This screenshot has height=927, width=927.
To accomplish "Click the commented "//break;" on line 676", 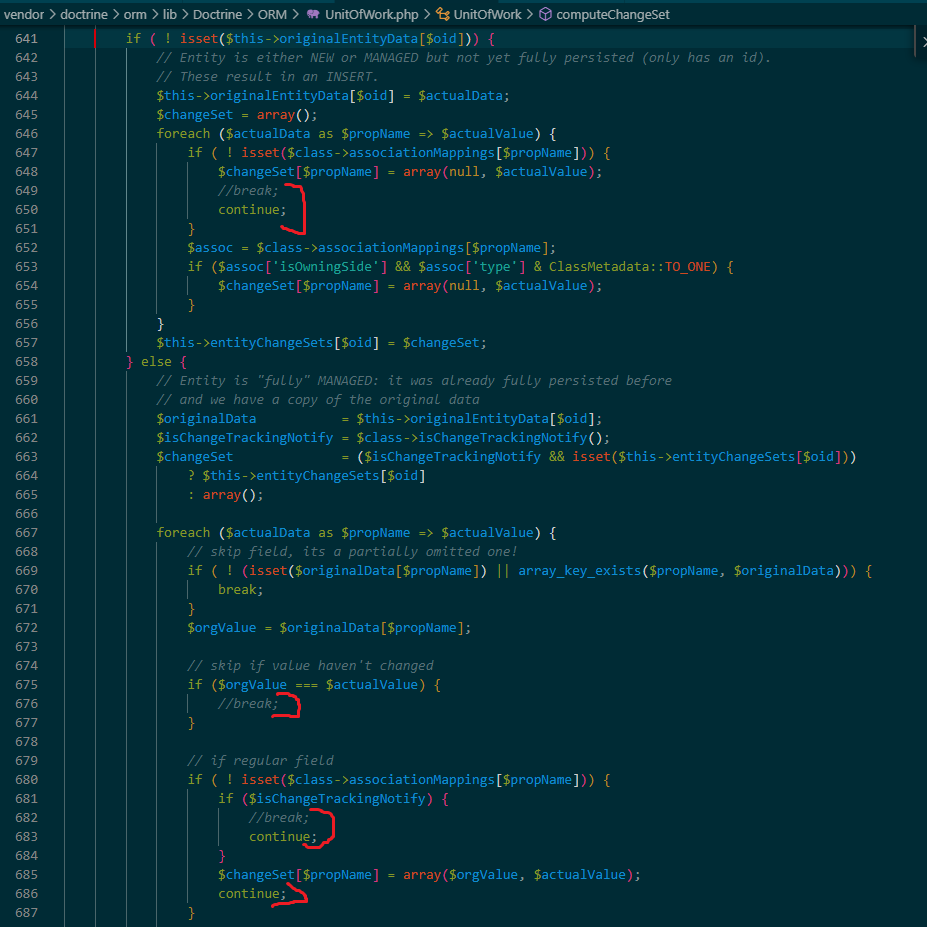I will click(x=248, y=703).
